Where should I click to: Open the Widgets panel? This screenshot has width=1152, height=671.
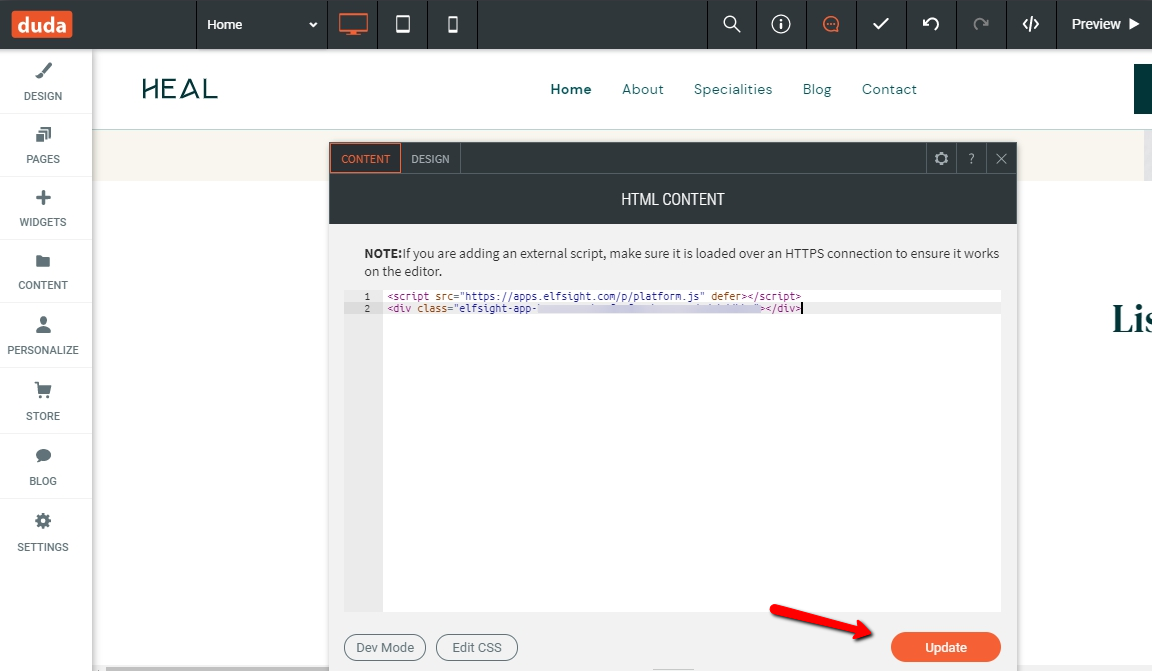click(x=43, y=208)
